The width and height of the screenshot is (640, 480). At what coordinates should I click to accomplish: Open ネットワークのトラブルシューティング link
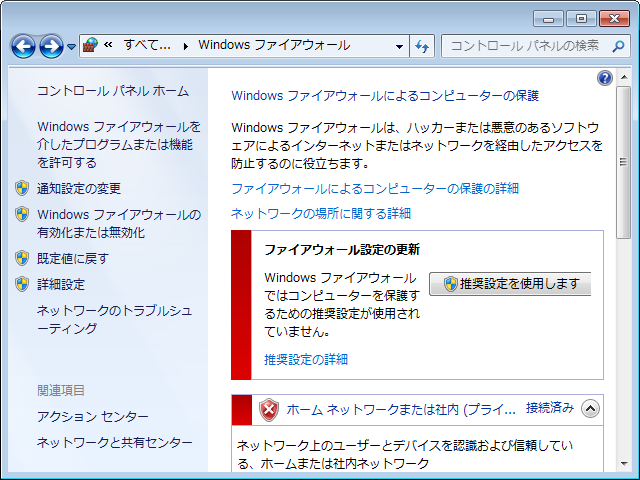[114, 320]
